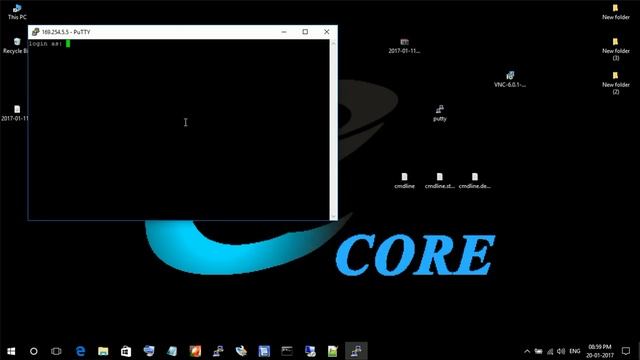
Task: Show hidden system tray icons
Action: [x=527, y=351]
